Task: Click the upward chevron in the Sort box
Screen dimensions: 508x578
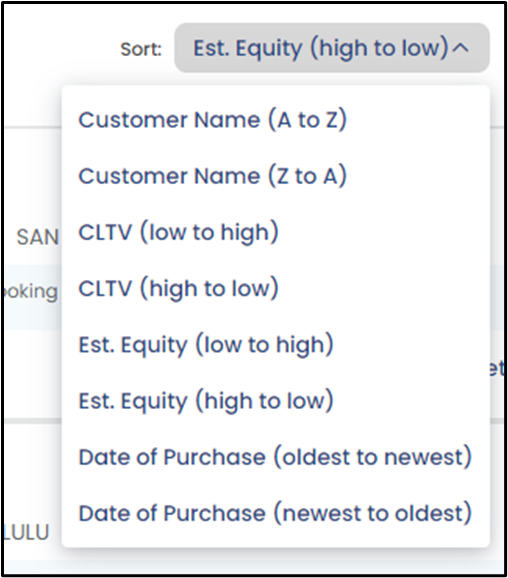Action: click(461, 48)
